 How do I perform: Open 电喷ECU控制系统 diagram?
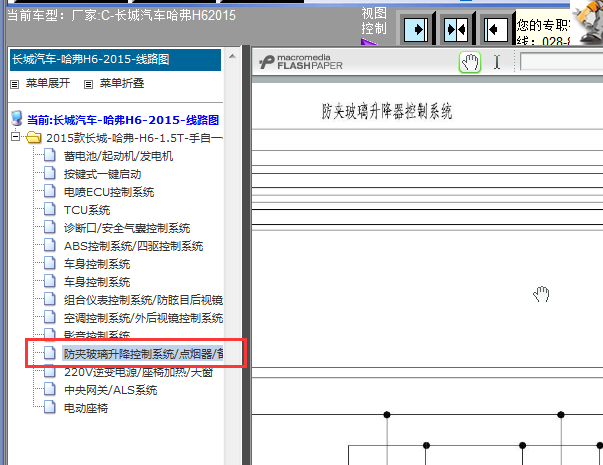tap(109, 192)
